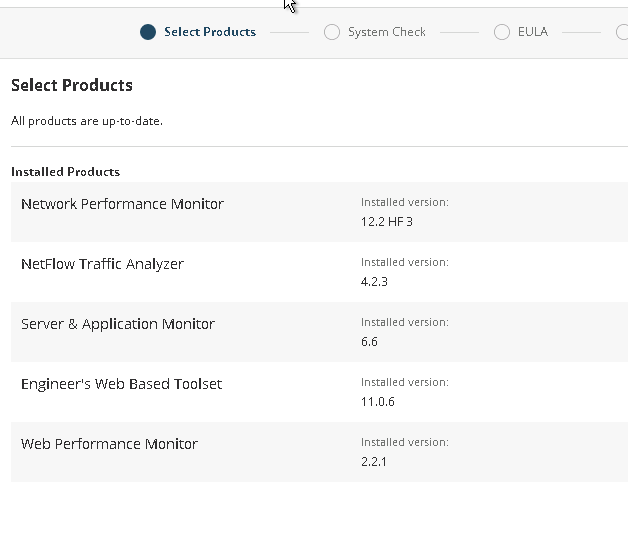
Task: Click the filled Select Products step circle
Action: point(148,32)
